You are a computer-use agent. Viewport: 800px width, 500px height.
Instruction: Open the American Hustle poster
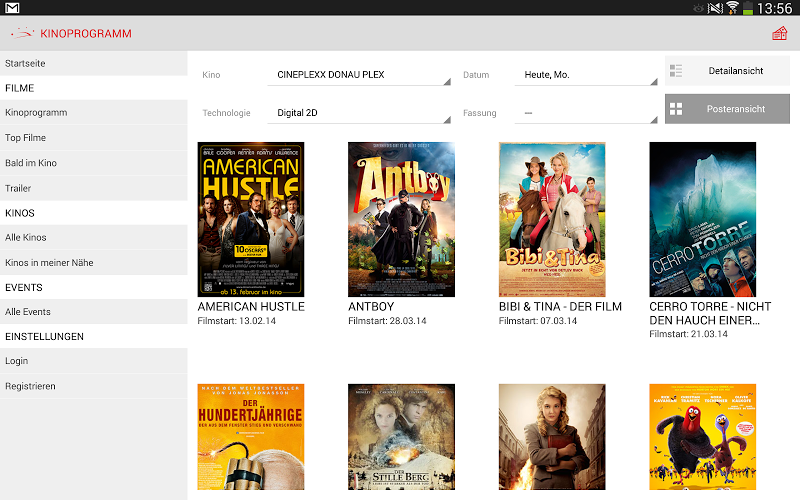[251, 219]
